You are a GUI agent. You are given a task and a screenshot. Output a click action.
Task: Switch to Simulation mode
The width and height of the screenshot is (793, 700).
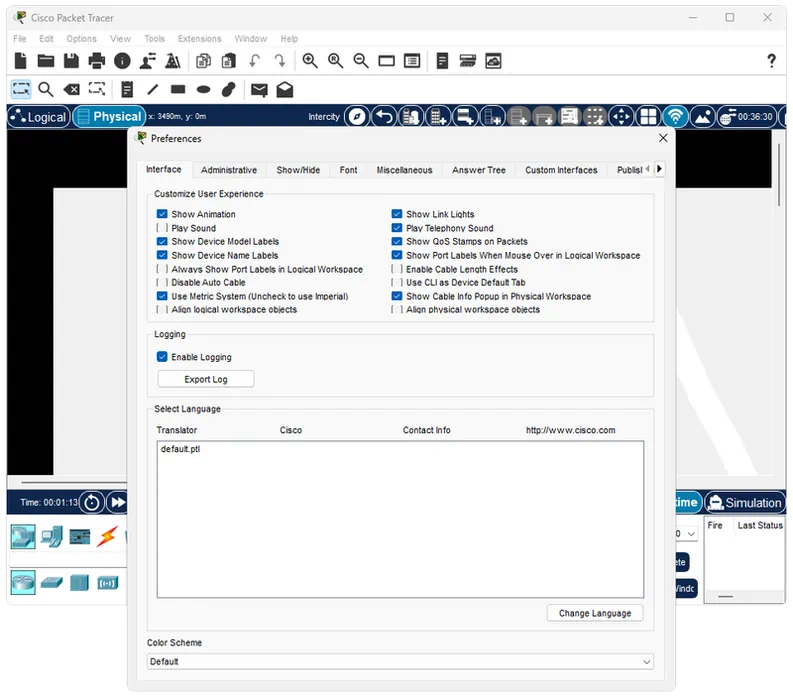[x=745, y=503]
